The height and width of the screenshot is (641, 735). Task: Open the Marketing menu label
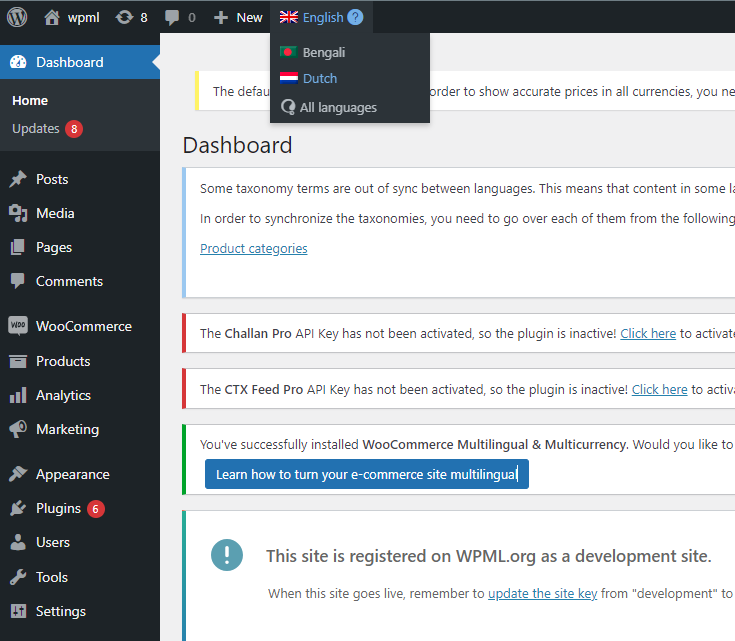click(x=68, y=429)
